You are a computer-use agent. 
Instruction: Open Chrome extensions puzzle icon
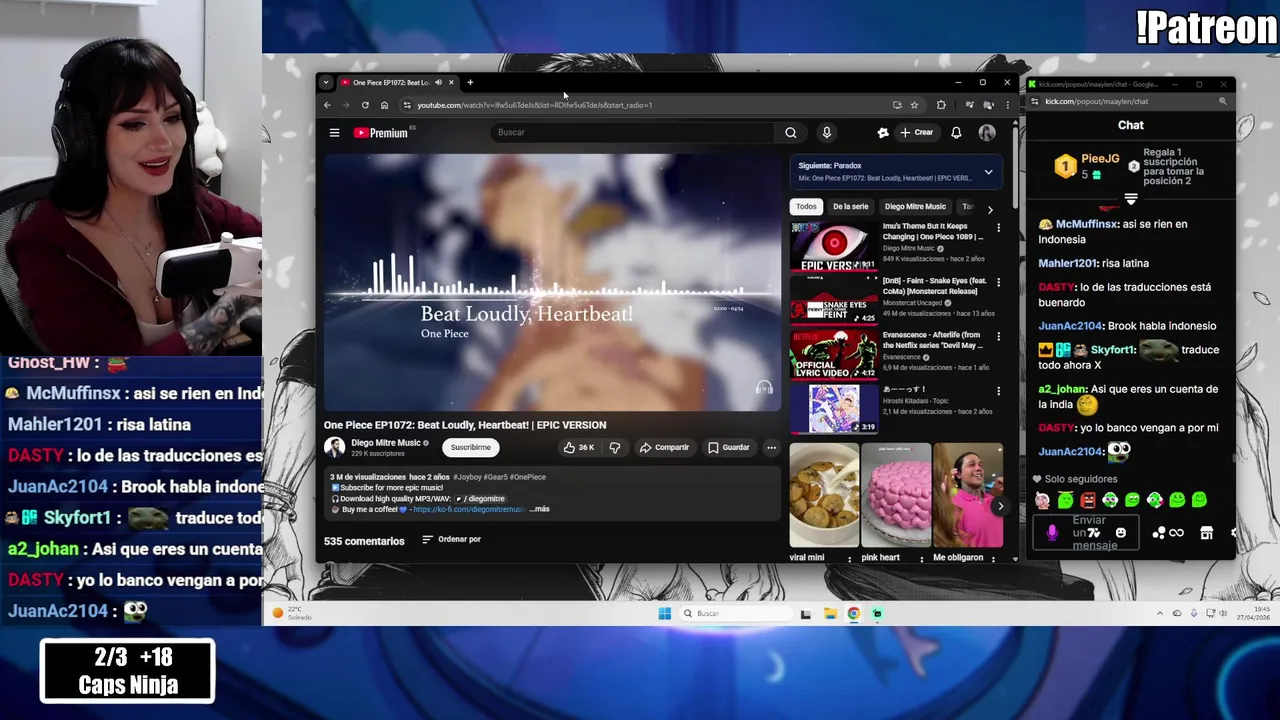click(x=941, y=105)
